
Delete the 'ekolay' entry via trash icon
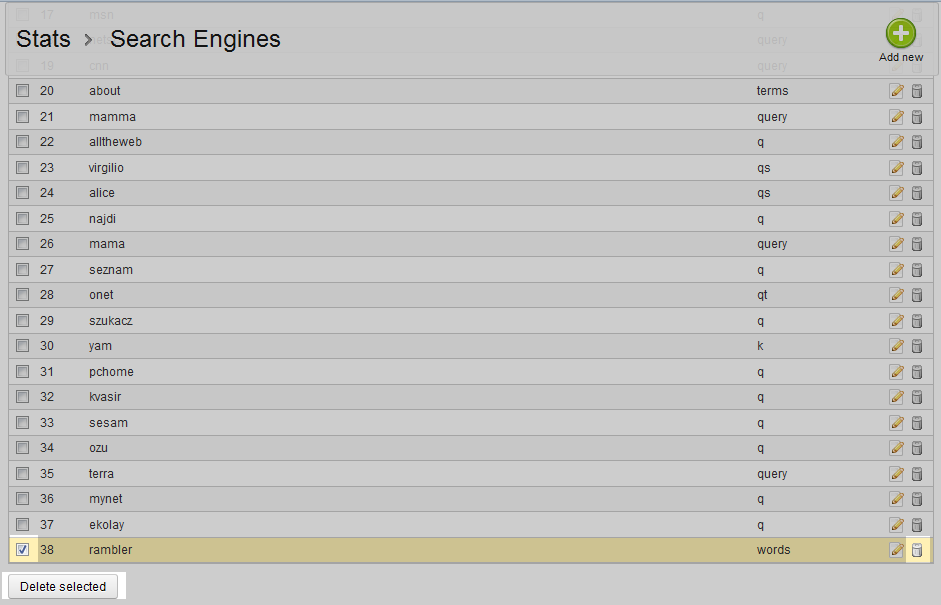pyautogui.click(x=917, y=525)
